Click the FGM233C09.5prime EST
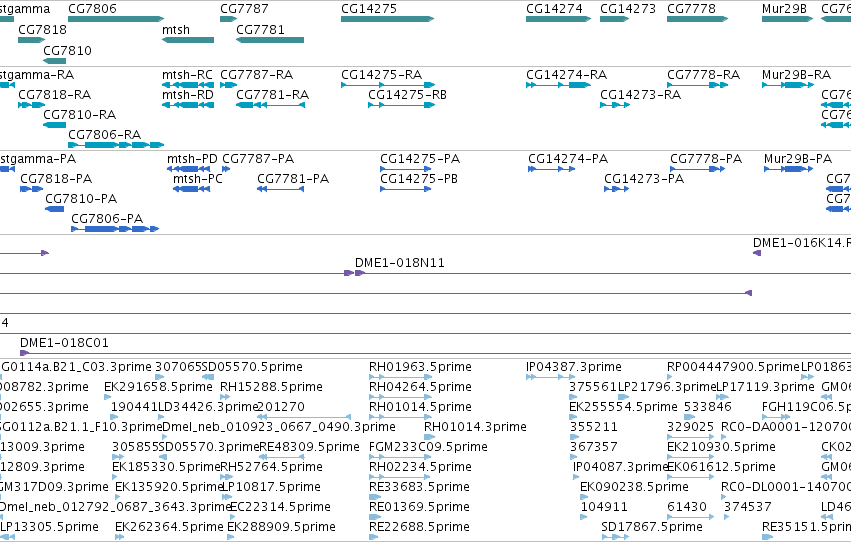The height and width of the screenshot is (542, 851). [x=401, y=457]
